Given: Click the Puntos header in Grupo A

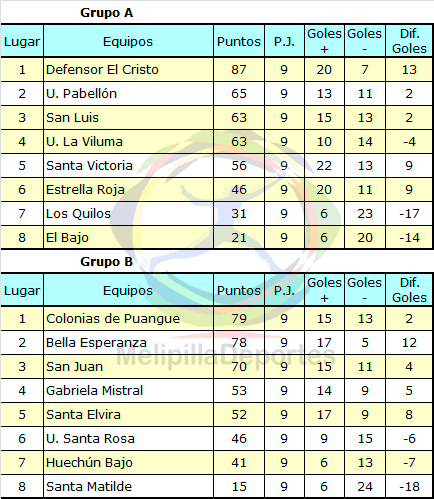Looking at the screenshot, I should pos(239,41).
